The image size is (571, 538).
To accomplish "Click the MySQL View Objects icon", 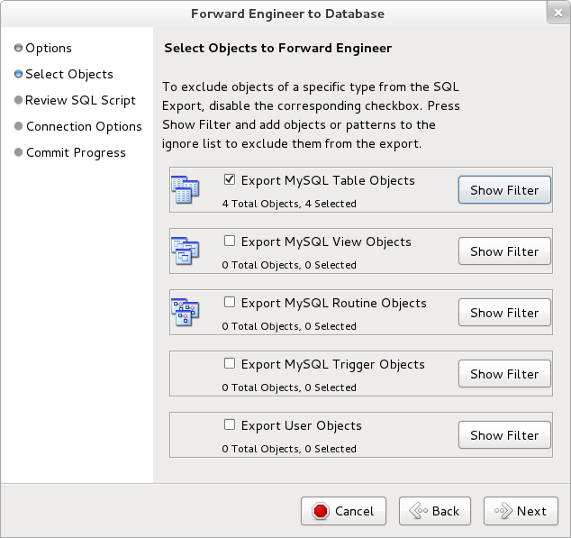I will coord(185,251).
